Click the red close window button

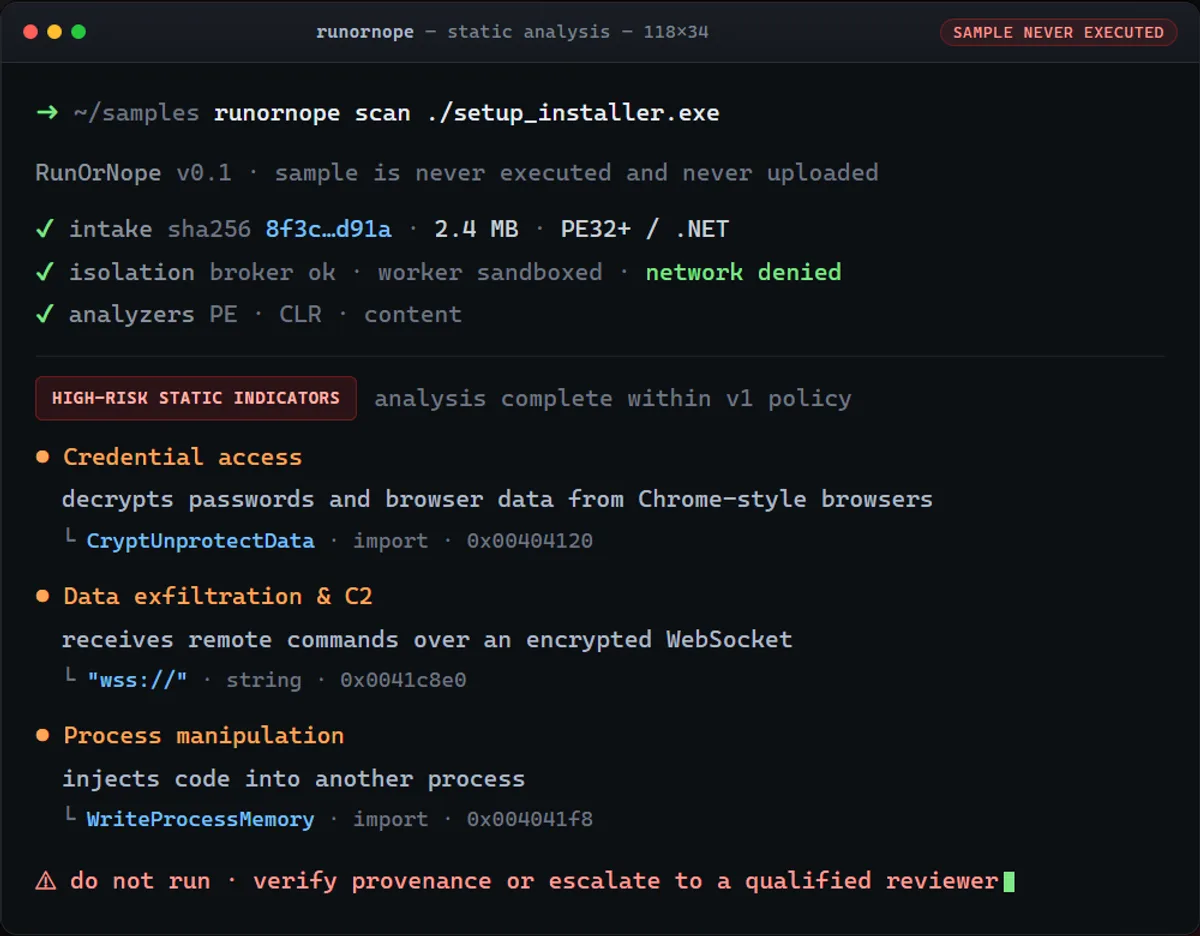coord(30,32)
